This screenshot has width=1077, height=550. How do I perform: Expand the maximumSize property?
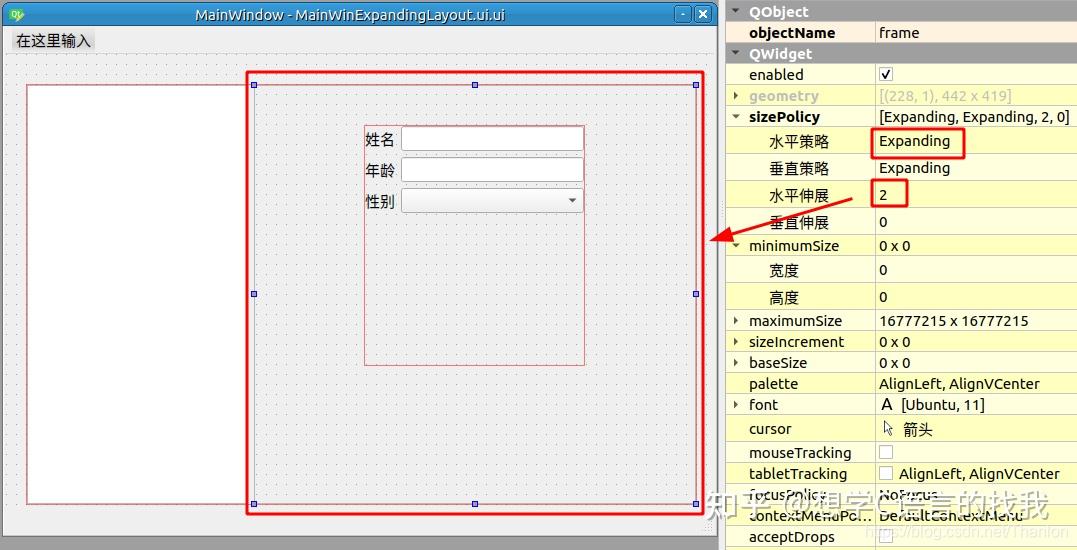click(x=736, y=321)
